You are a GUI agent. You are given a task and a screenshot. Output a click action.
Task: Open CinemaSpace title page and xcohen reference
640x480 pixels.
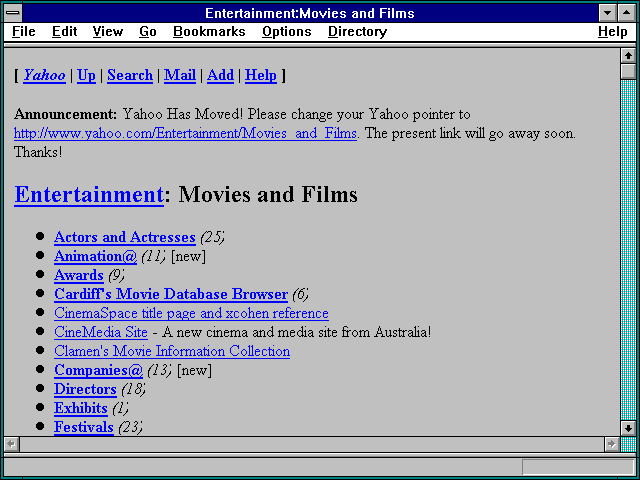tap(191, 313)
